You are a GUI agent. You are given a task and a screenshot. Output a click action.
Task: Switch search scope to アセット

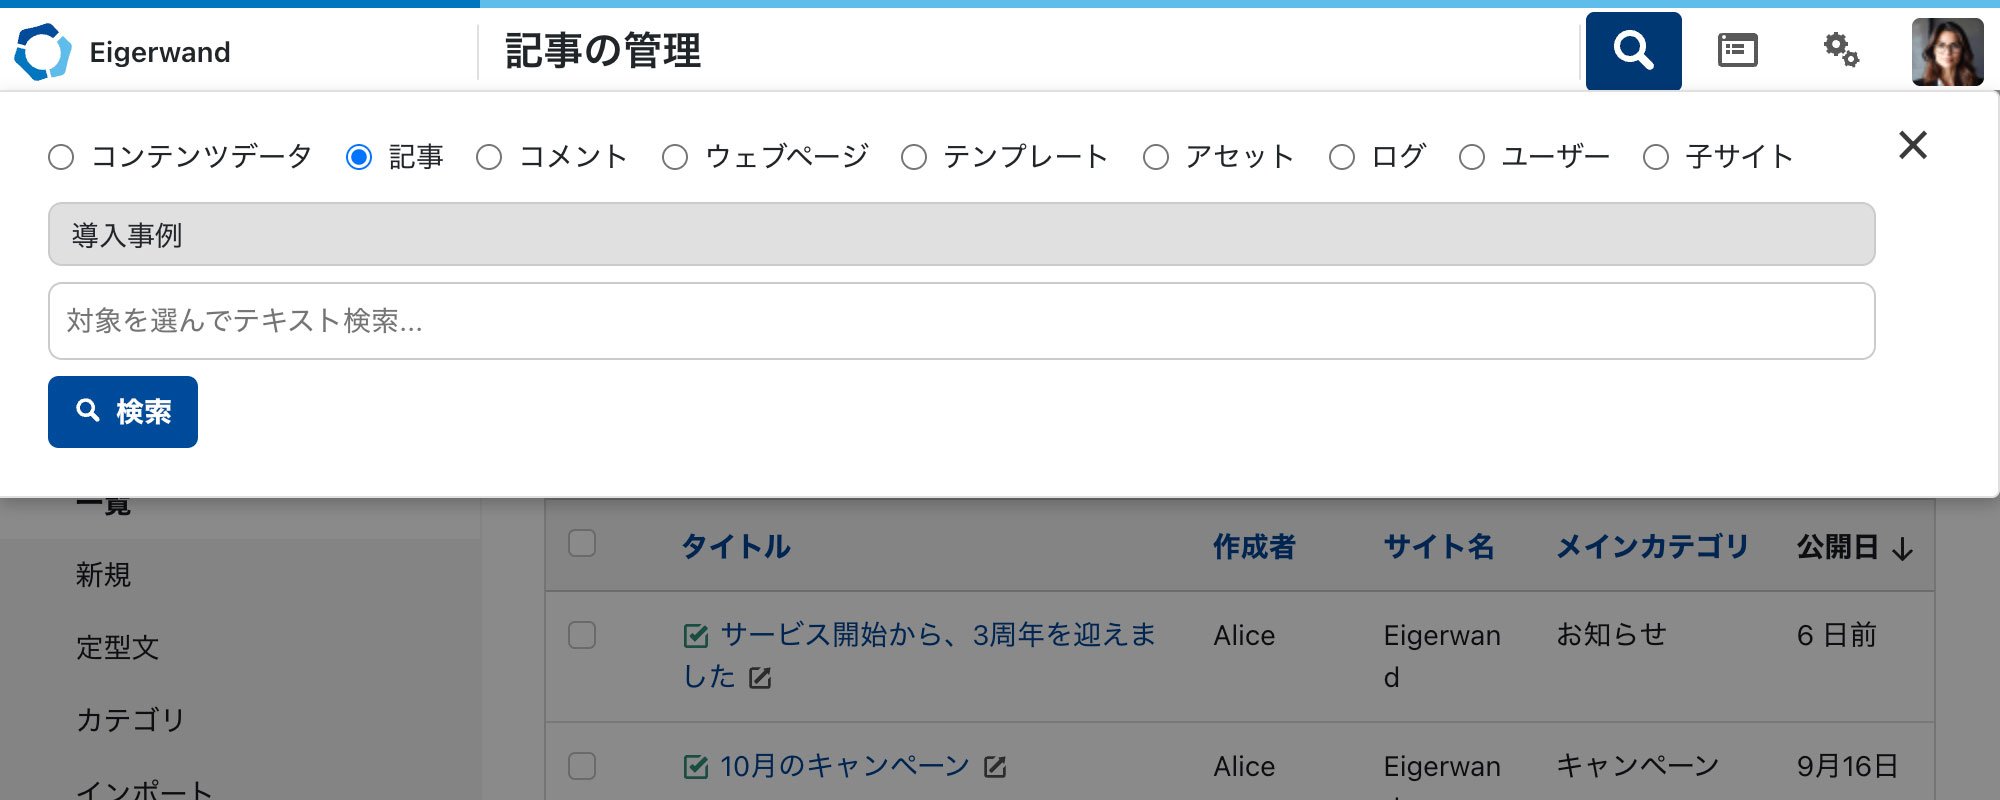[x=1155, y=156]
